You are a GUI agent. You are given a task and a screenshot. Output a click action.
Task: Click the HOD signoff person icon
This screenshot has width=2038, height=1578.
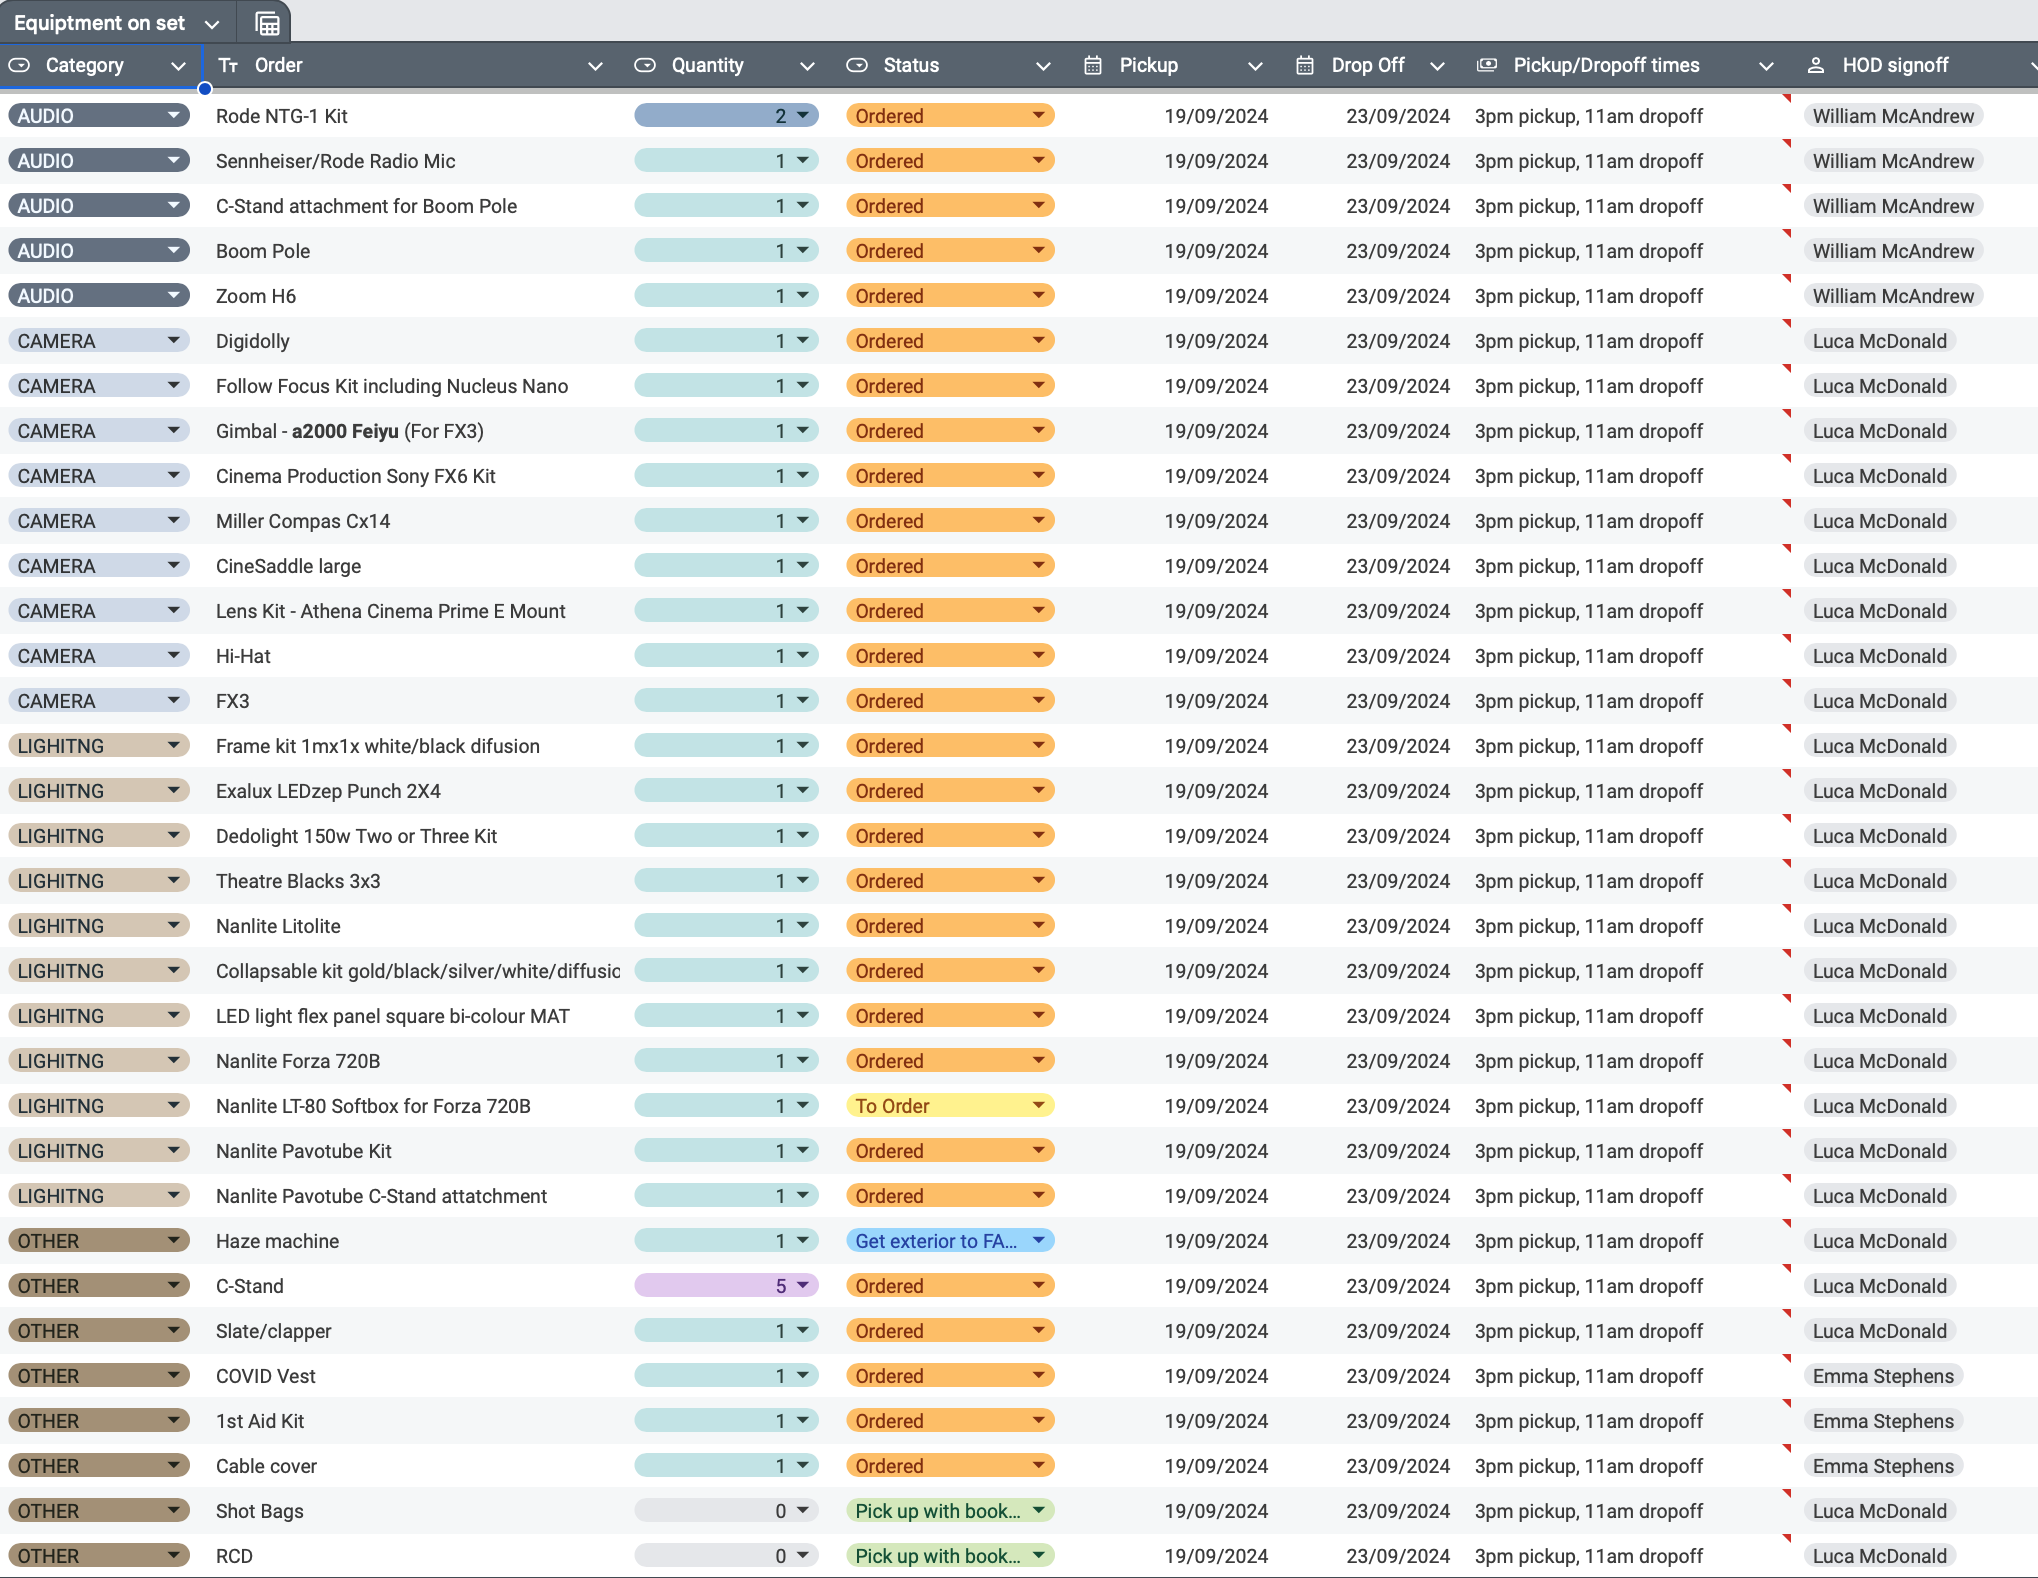tap(1816, 65)
